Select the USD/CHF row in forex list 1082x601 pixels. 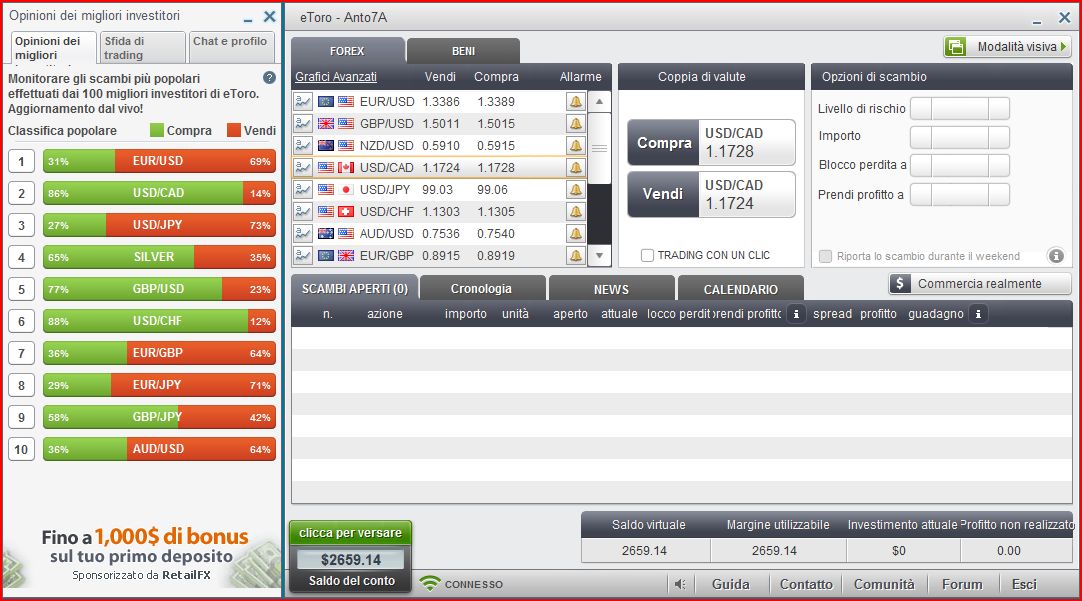pos(440,212)
